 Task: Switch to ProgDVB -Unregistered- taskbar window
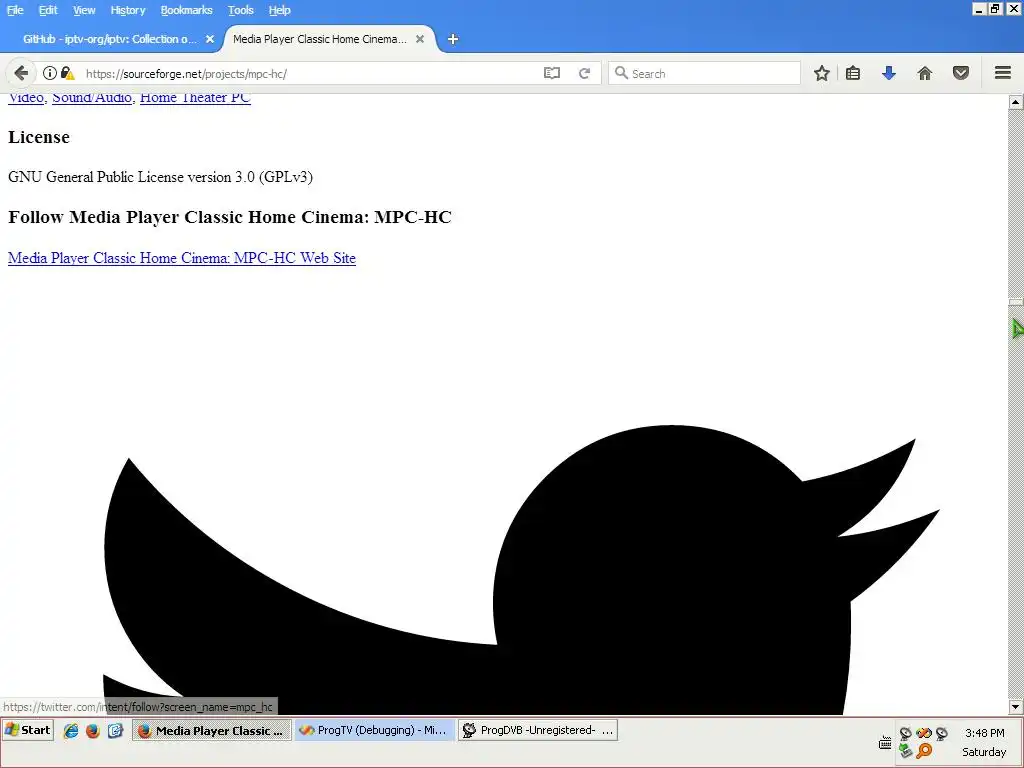click(537, 730)
